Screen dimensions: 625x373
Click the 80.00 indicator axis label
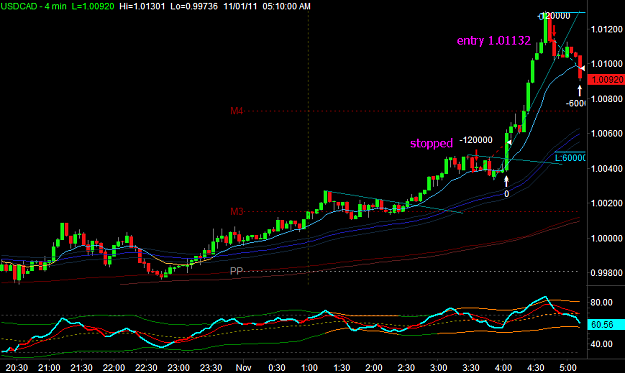(601, 302)
